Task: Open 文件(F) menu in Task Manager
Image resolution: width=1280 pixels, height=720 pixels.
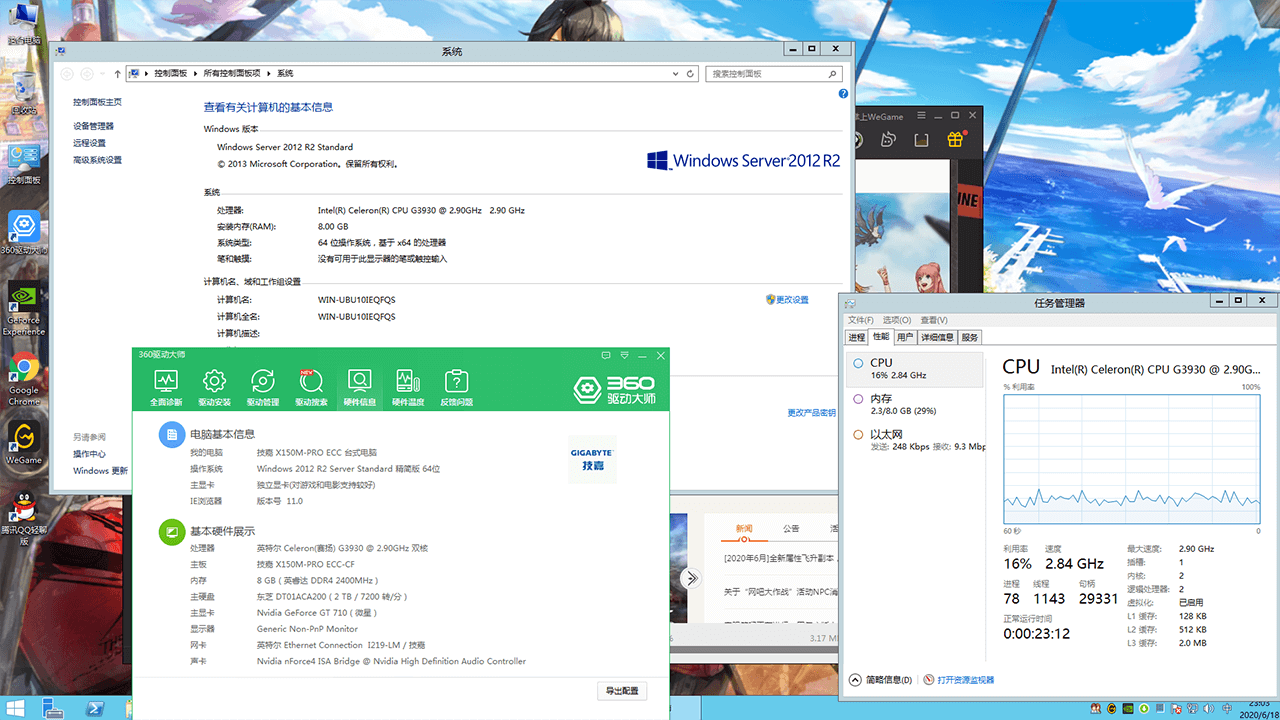Action: pyautogui.click(x=860, y=320)
